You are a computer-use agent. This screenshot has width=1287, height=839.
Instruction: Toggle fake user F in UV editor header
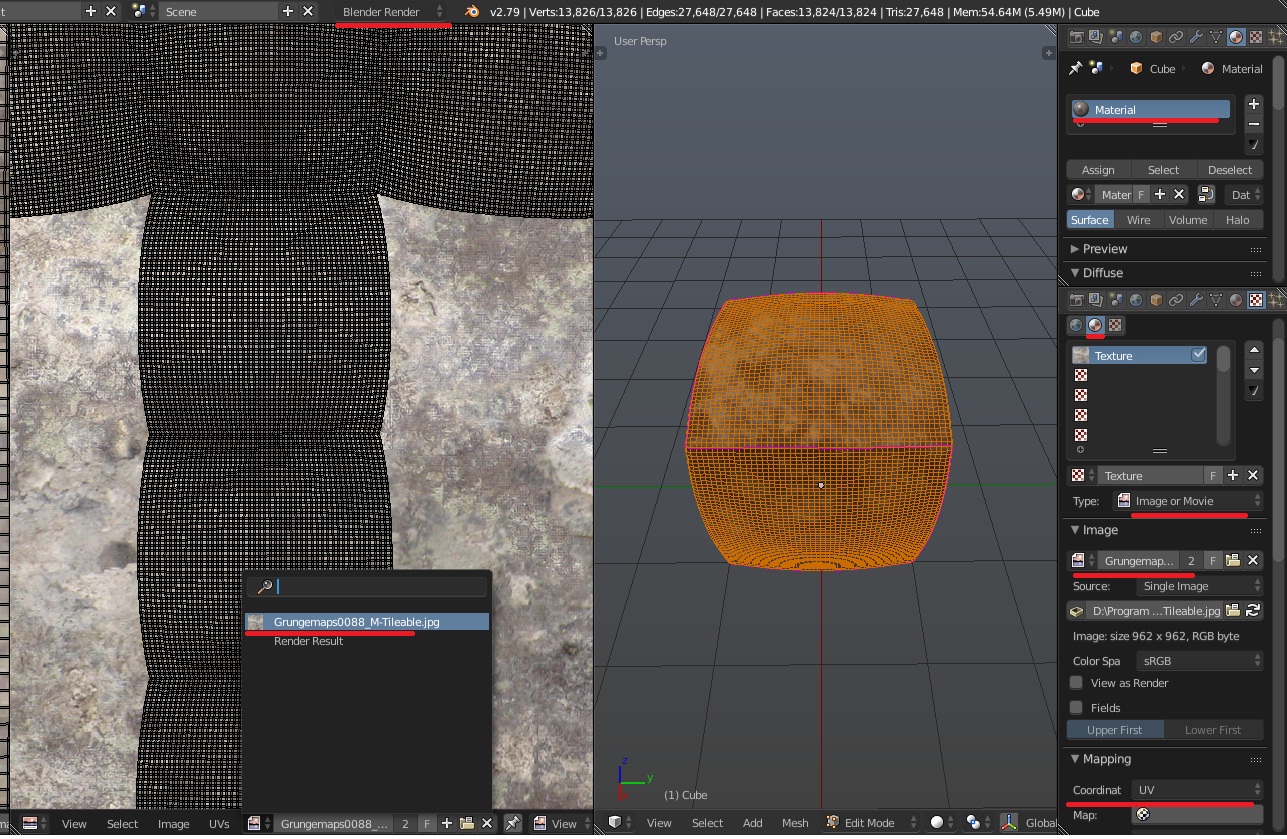tap(427, 823)
